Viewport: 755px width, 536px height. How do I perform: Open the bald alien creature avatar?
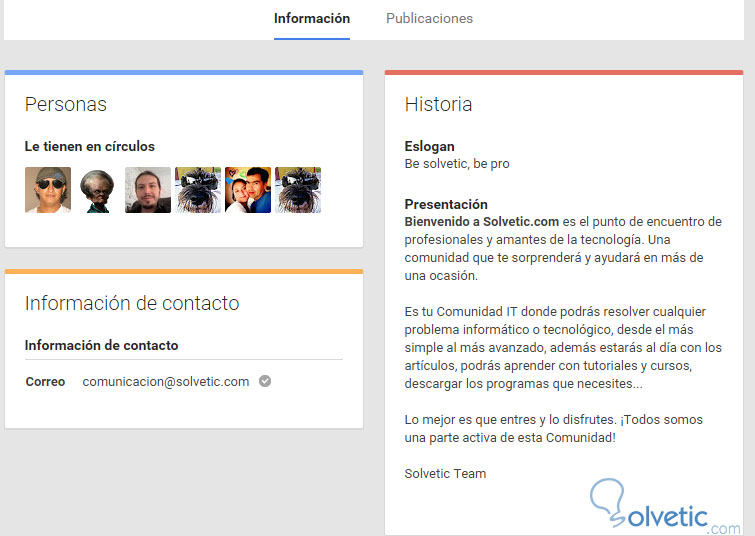pos(98,190)
